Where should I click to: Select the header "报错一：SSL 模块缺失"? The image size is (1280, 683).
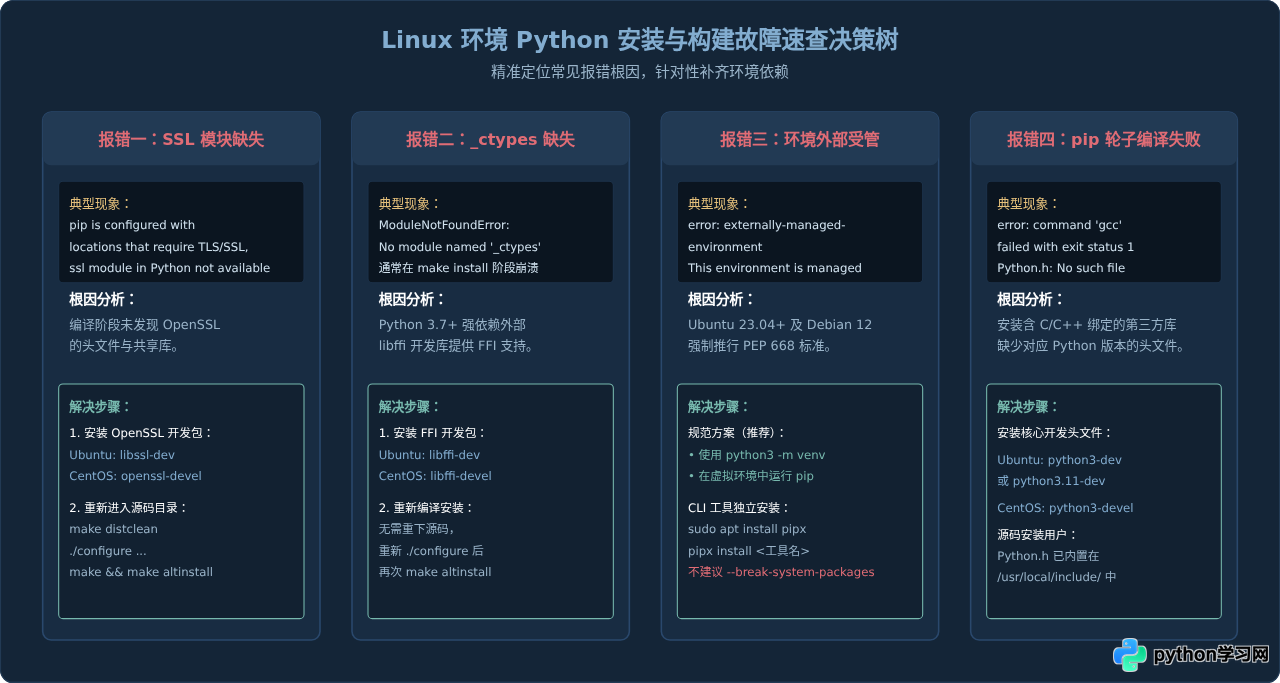point(181,139)
